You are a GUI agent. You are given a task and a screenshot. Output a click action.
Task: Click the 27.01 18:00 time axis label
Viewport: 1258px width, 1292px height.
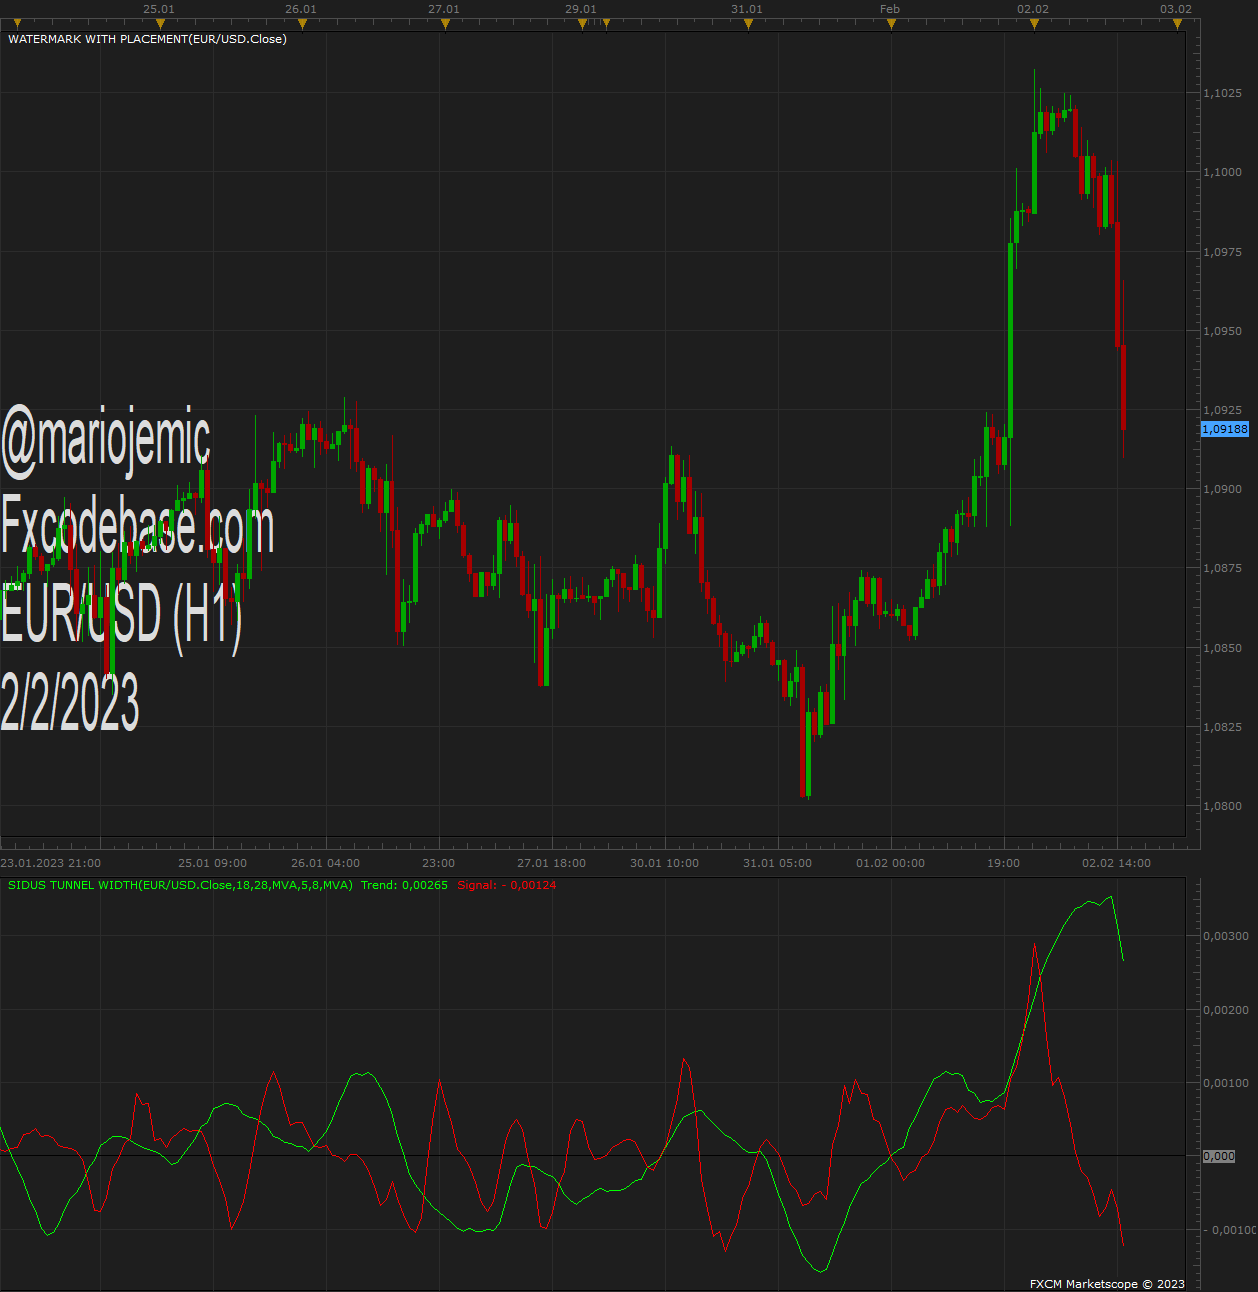(552, 863)
